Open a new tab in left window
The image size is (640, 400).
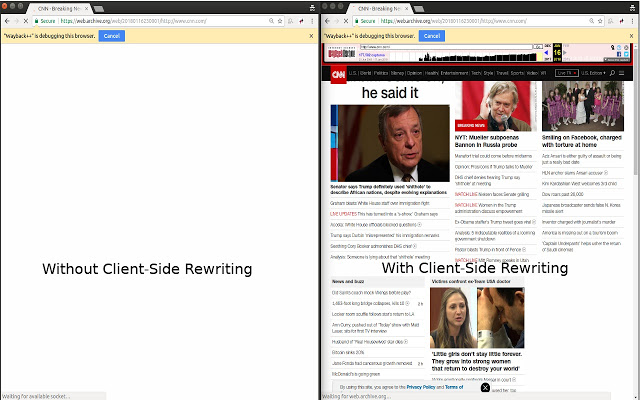(x=98, y=9)
